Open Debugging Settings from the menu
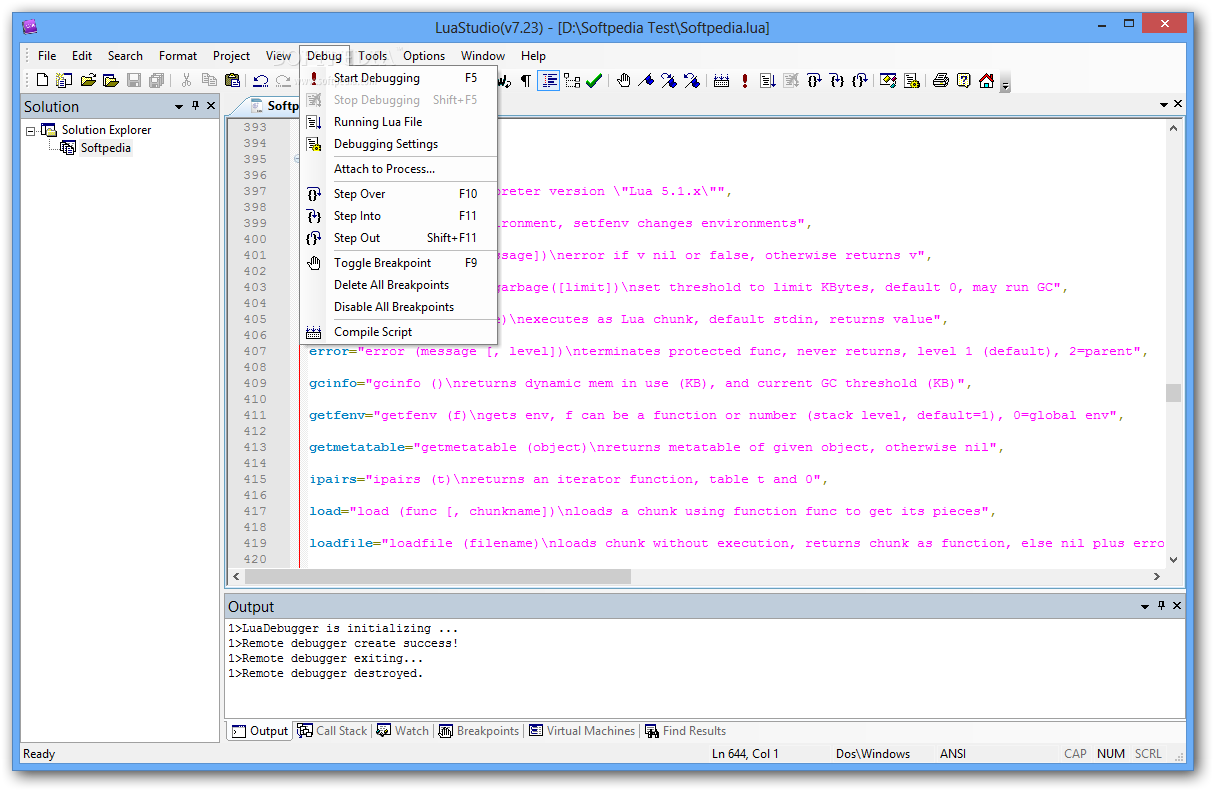1214x791 pixels. 399,144
